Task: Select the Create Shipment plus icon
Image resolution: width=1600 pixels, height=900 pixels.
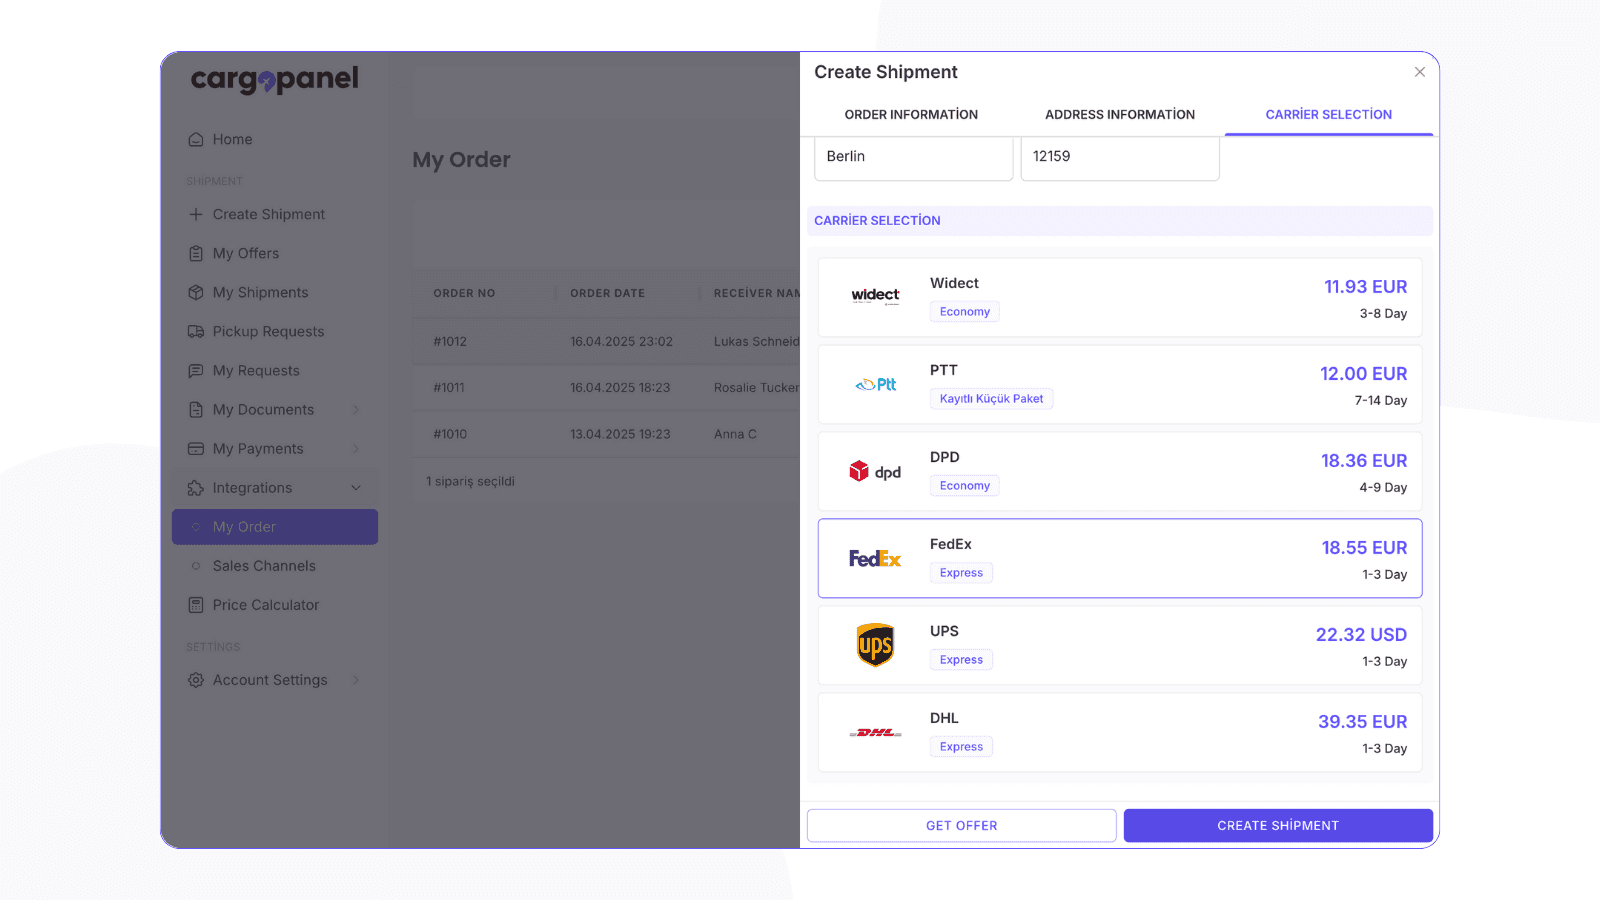Action: pyautogui.click(x=195, y=214)
